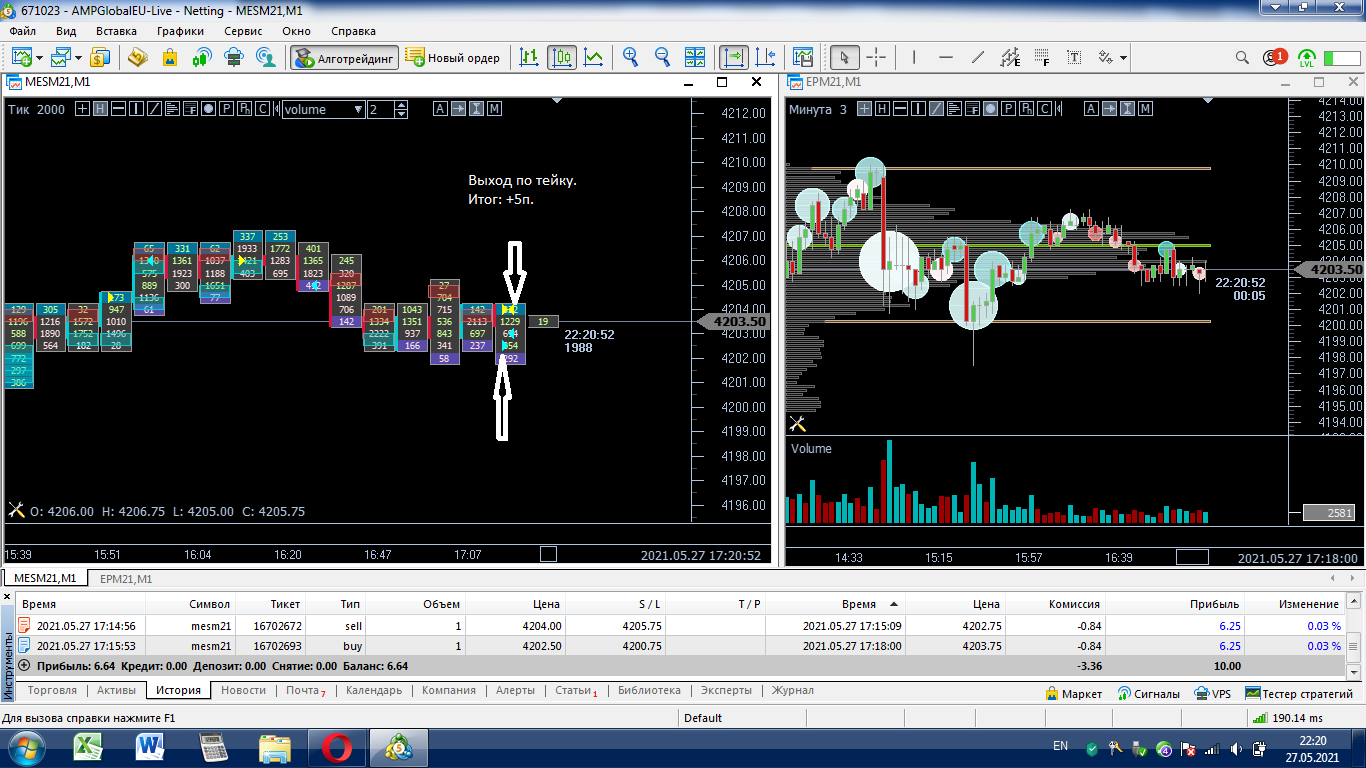The width and height of the screenshot is (1366, 768).
Task: Open Тестер стратегий panel
Action: [1299, 693]
